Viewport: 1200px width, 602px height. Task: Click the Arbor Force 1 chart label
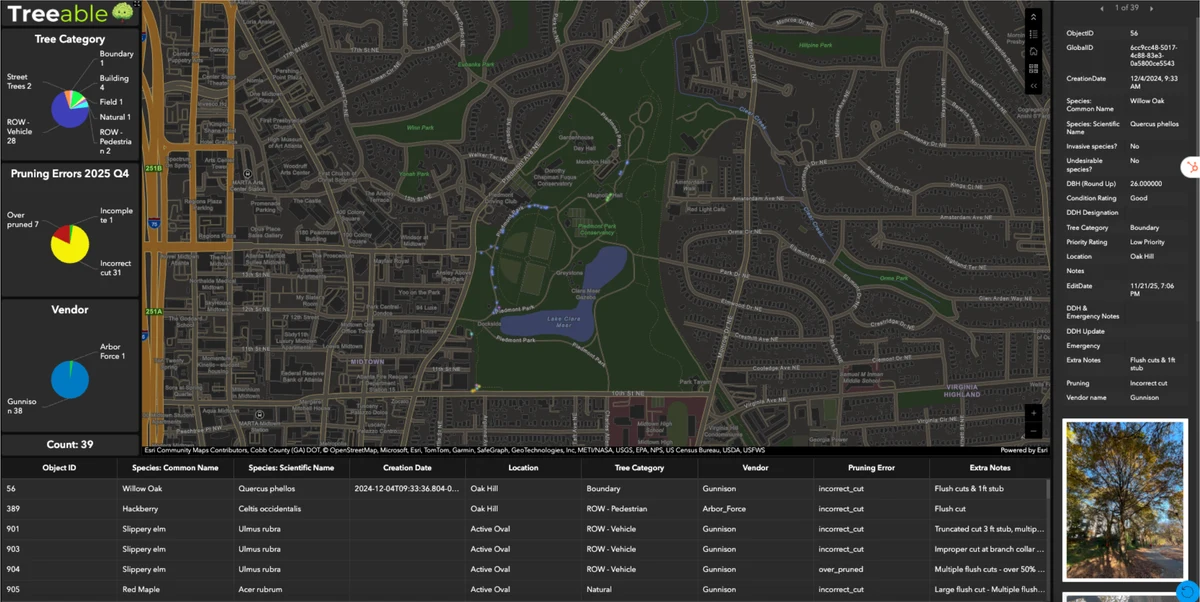point(113,352)
